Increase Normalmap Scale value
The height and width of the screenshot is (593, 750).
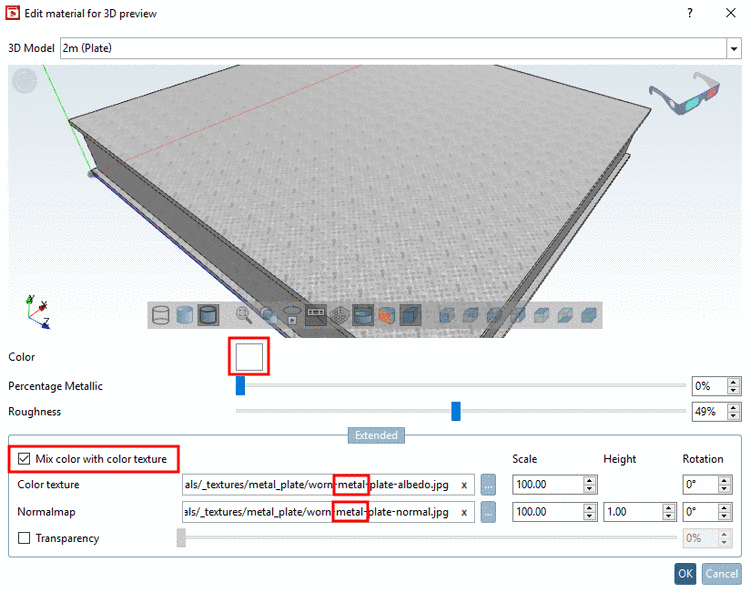tap(590, 508)
